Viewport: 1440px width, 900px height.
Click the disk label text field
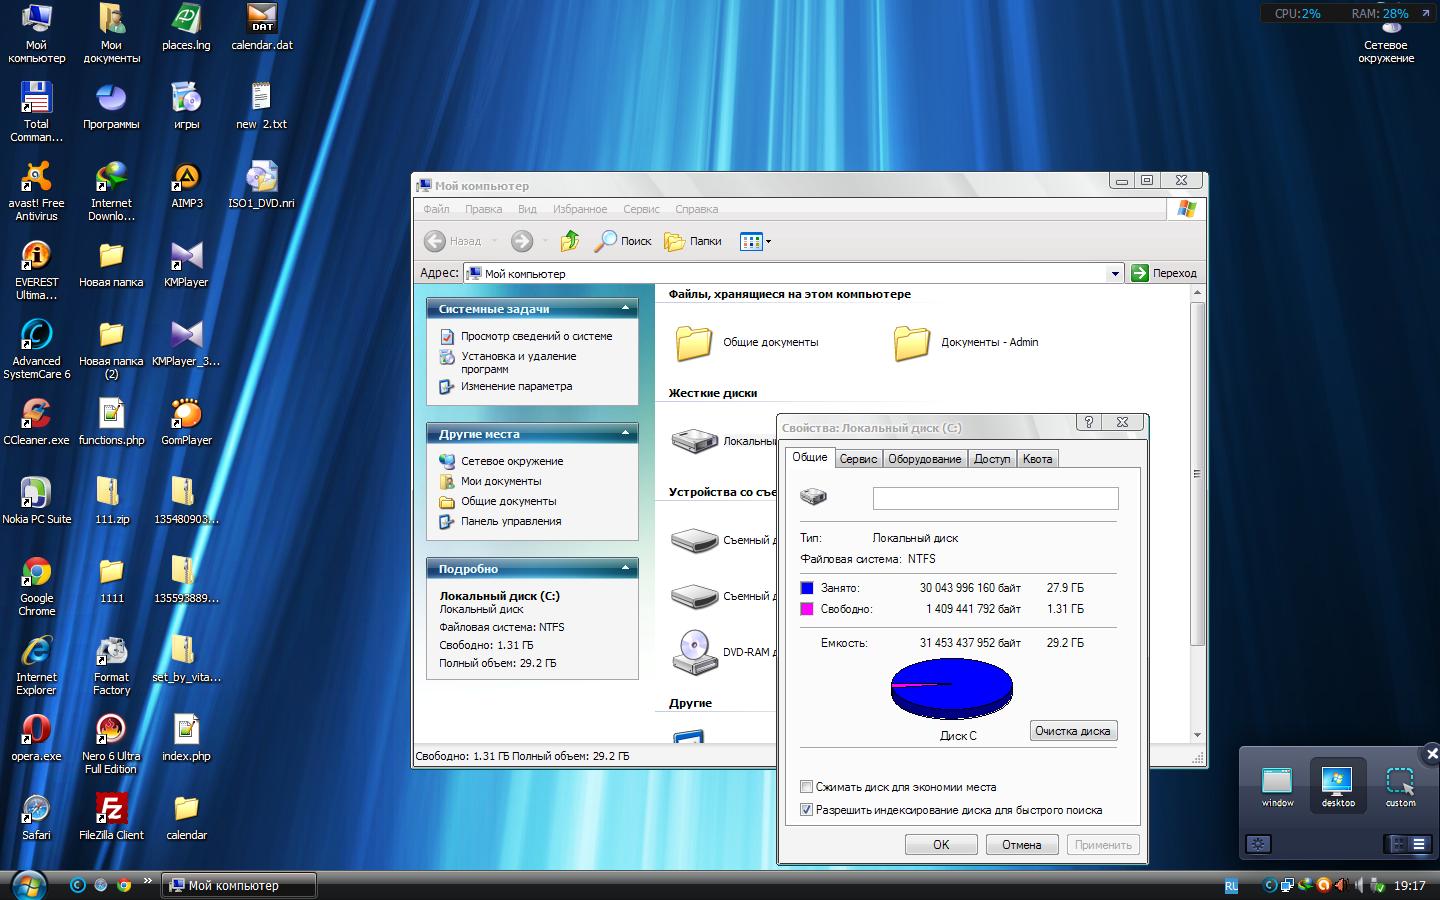click(995, 498)
